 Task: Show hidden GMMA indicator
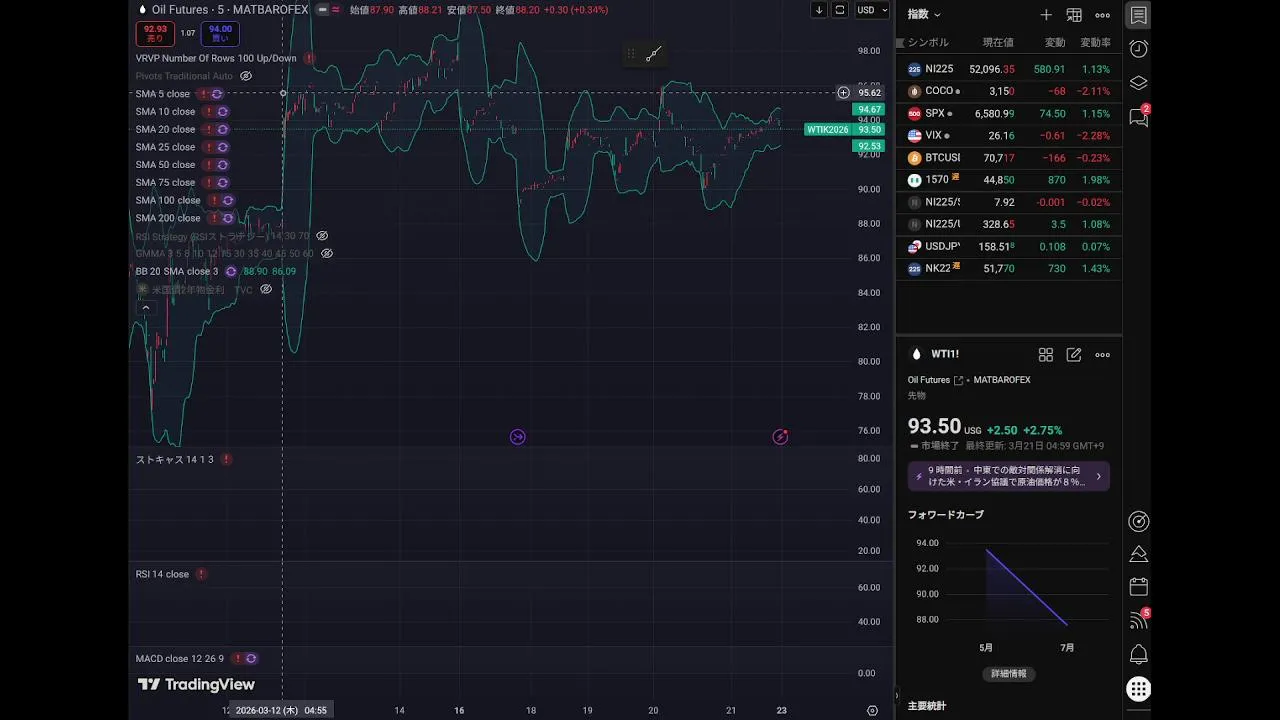coord(326,254)
